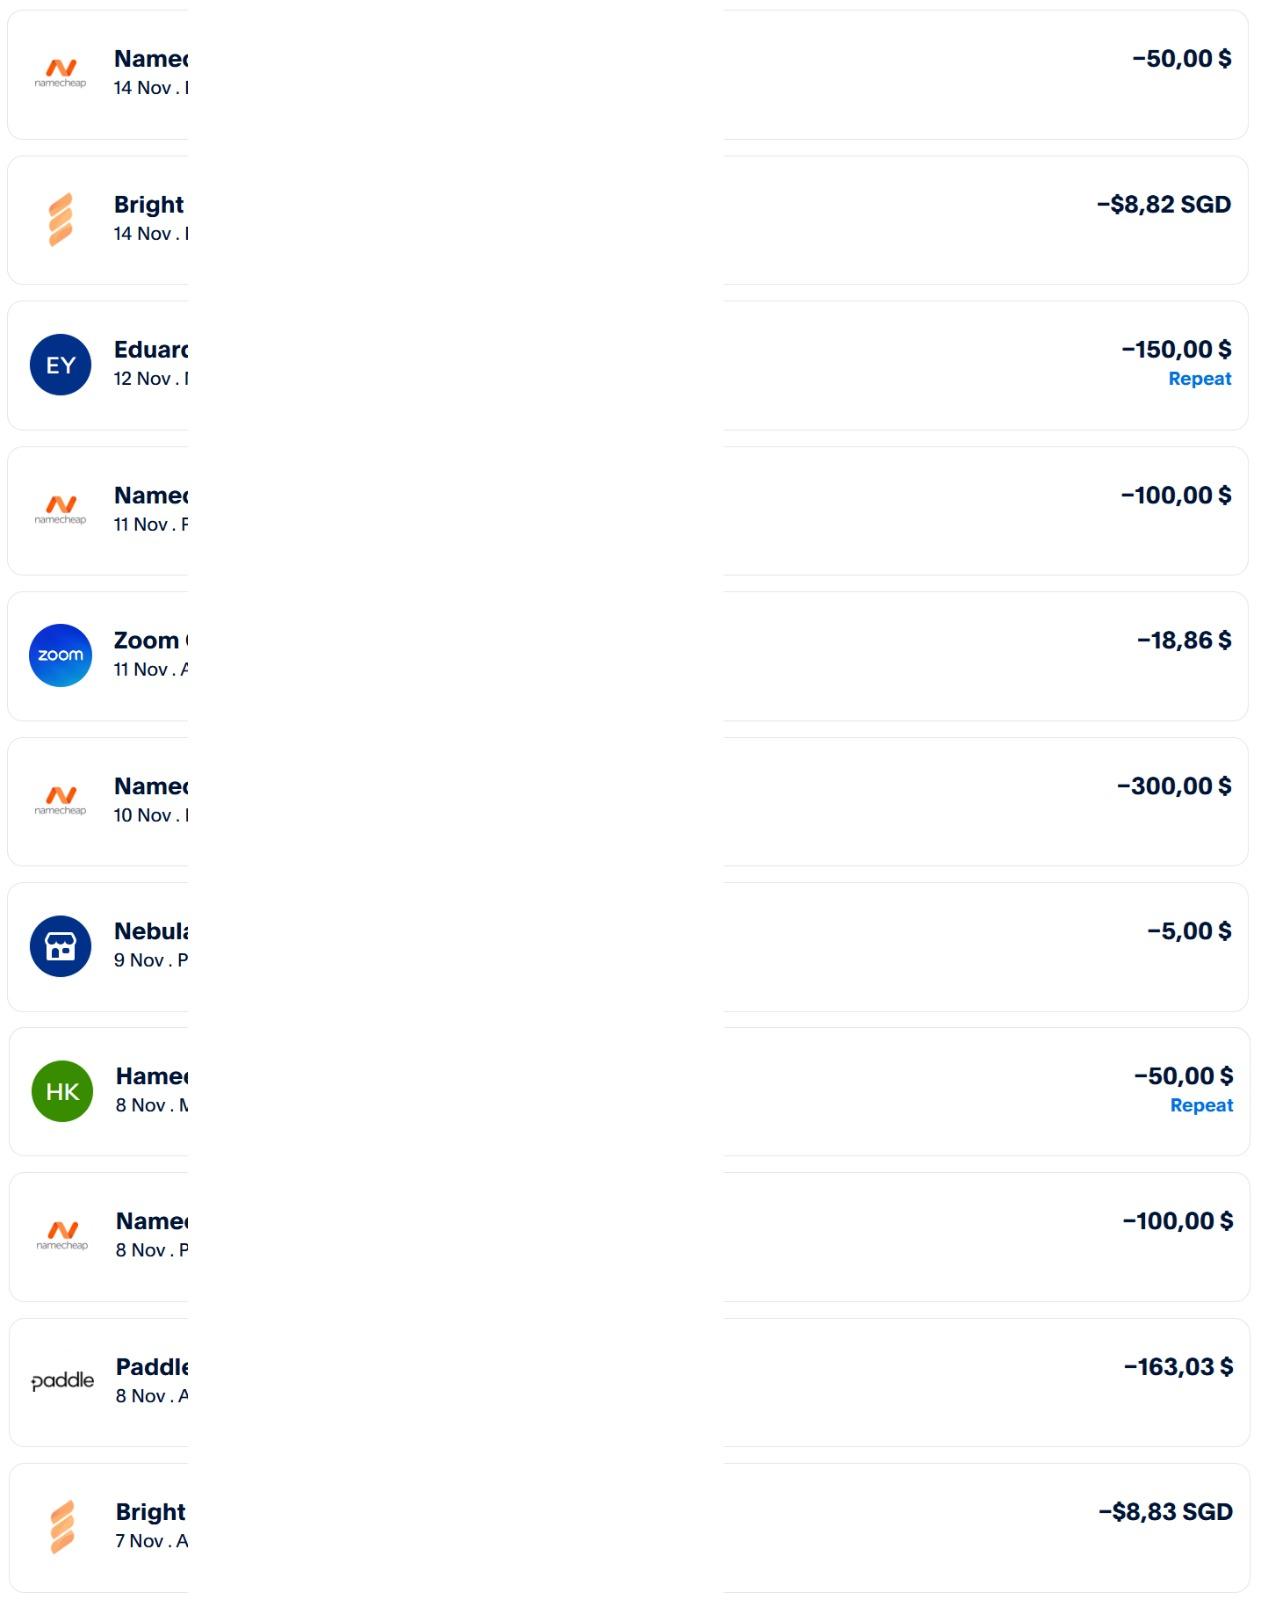Click Namecheap logo on 14 Nov transaction
The height and width of the screenshot is (1600, 1261).
pos(61,73)
